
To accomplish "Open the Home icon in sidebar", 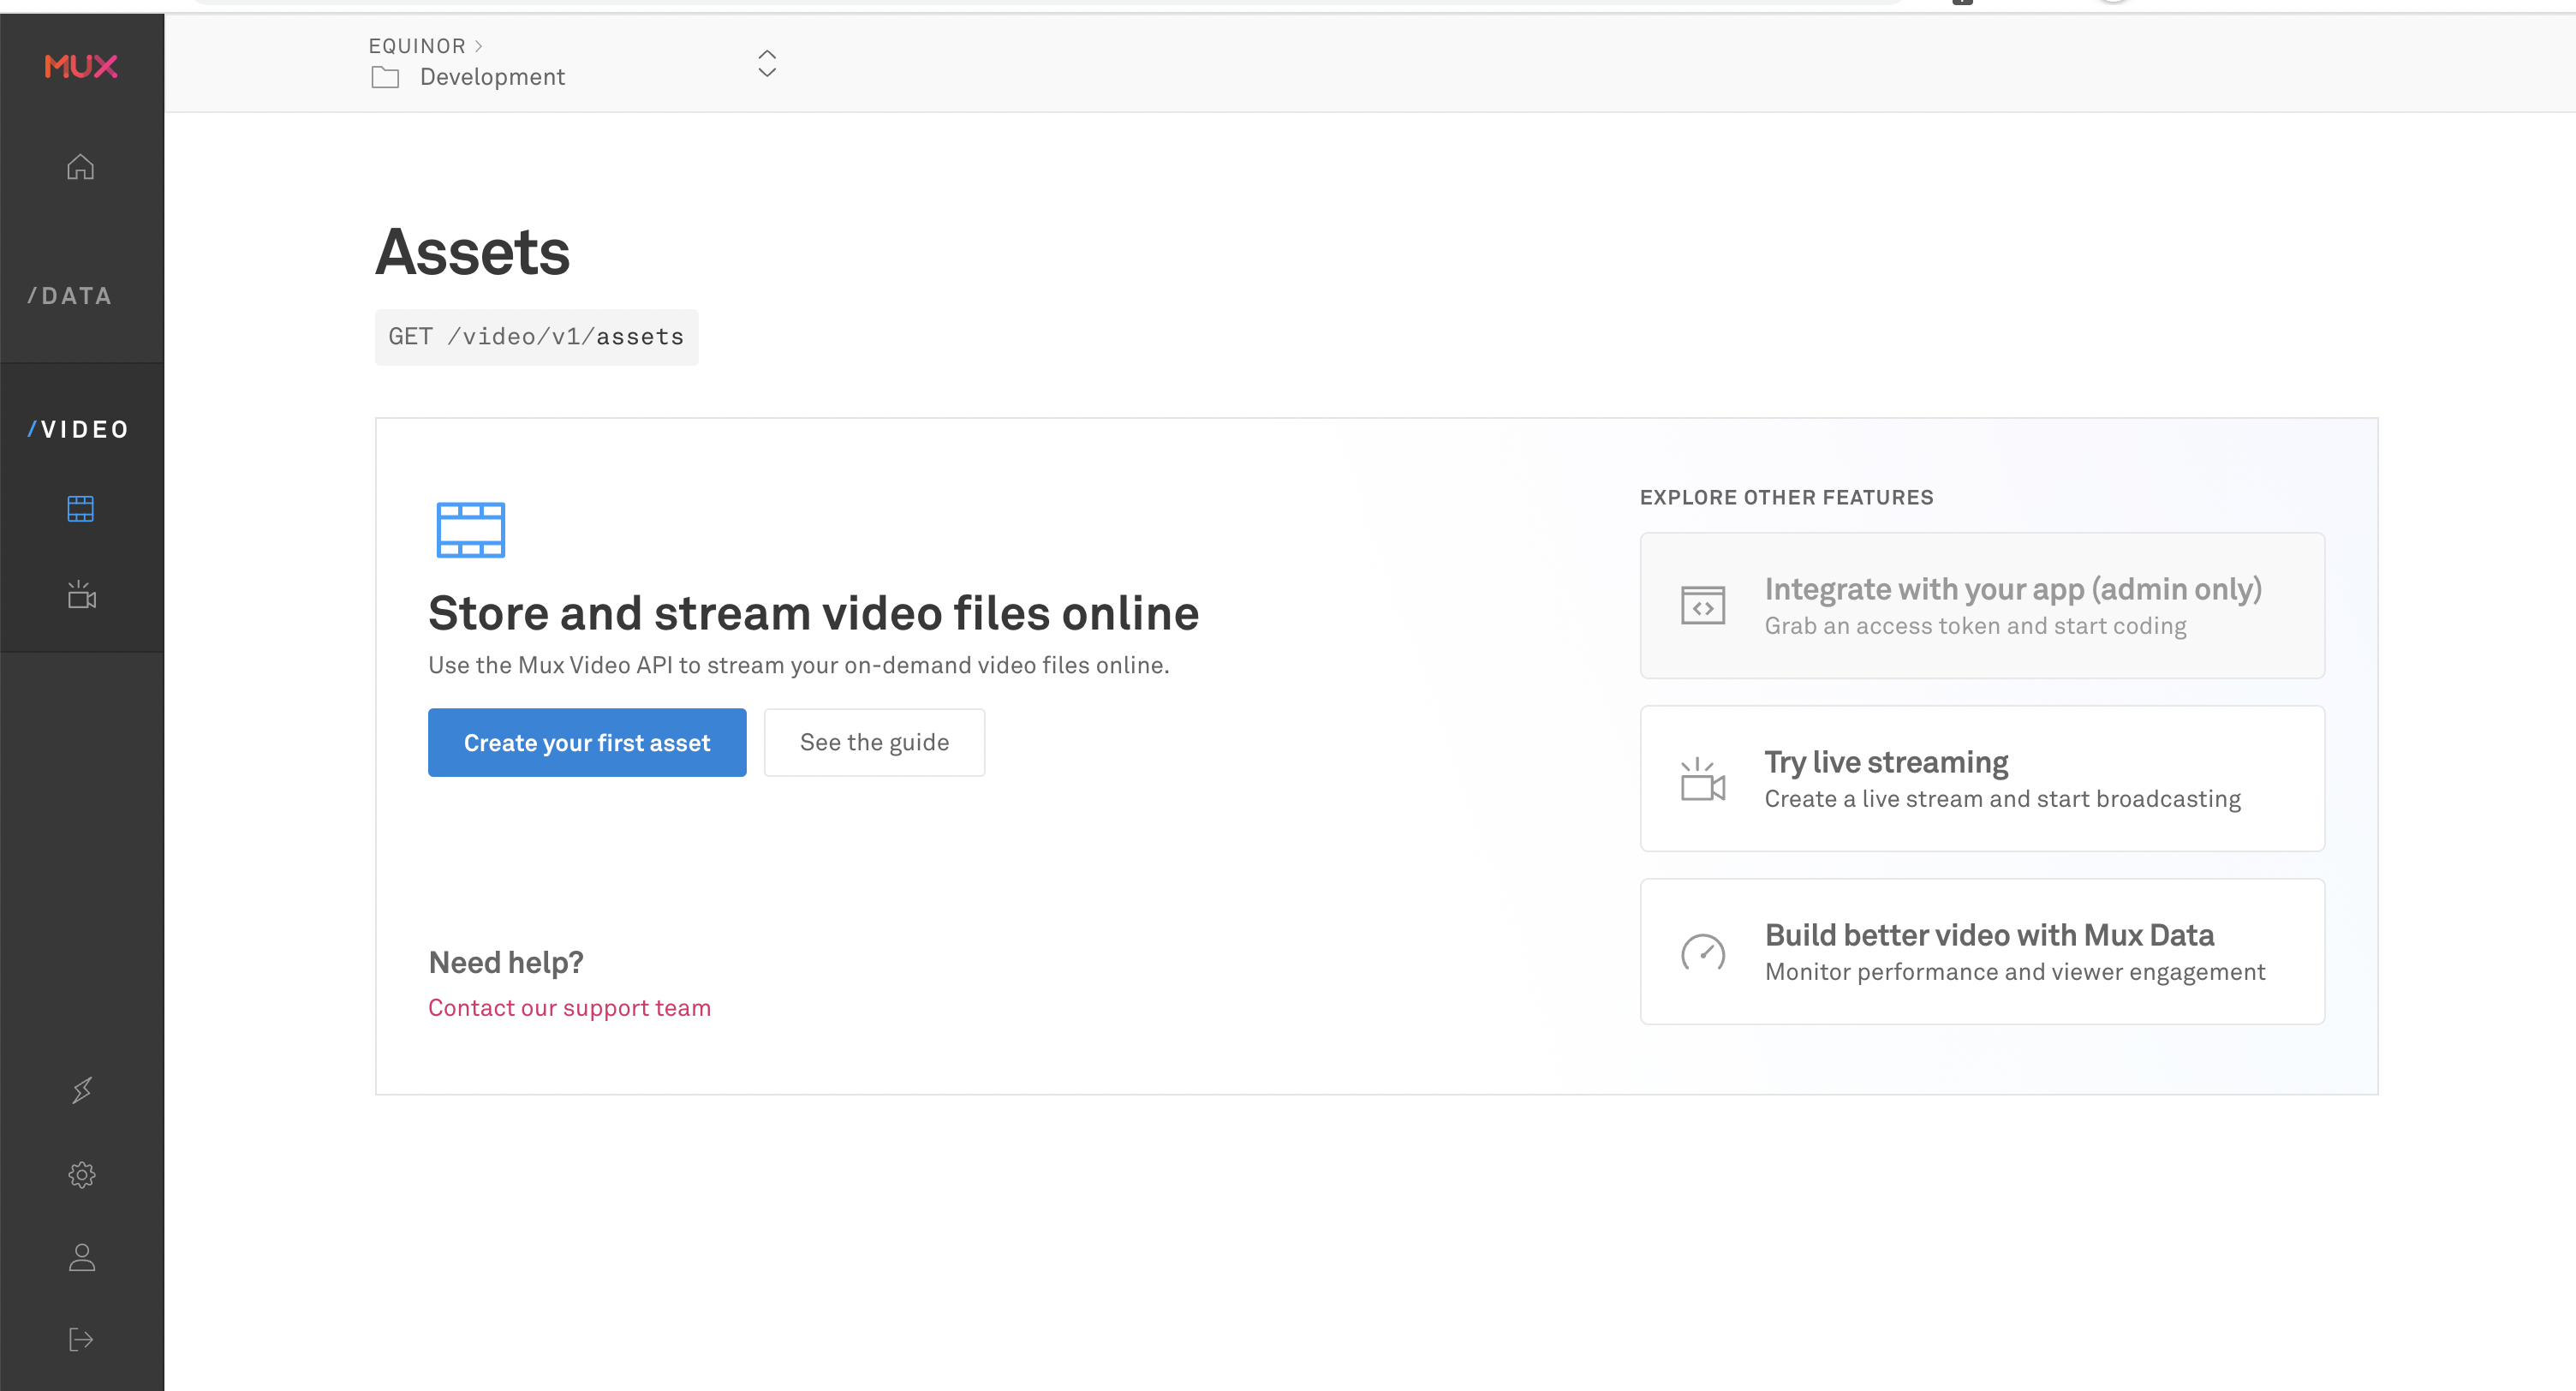I will 81,167.
